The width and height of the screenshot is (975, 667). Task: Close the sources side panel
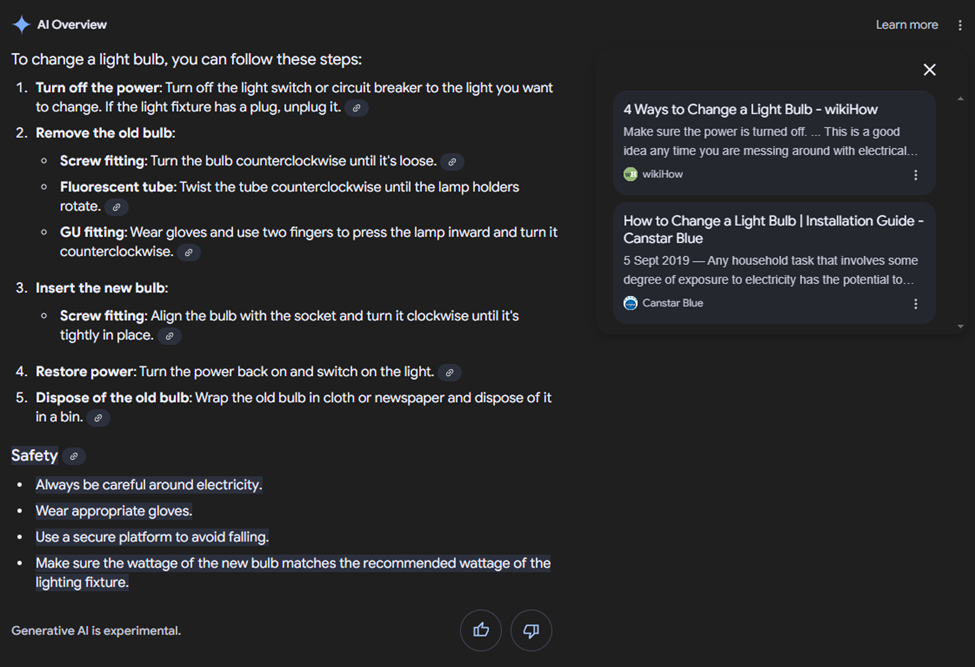coord(930,70)
